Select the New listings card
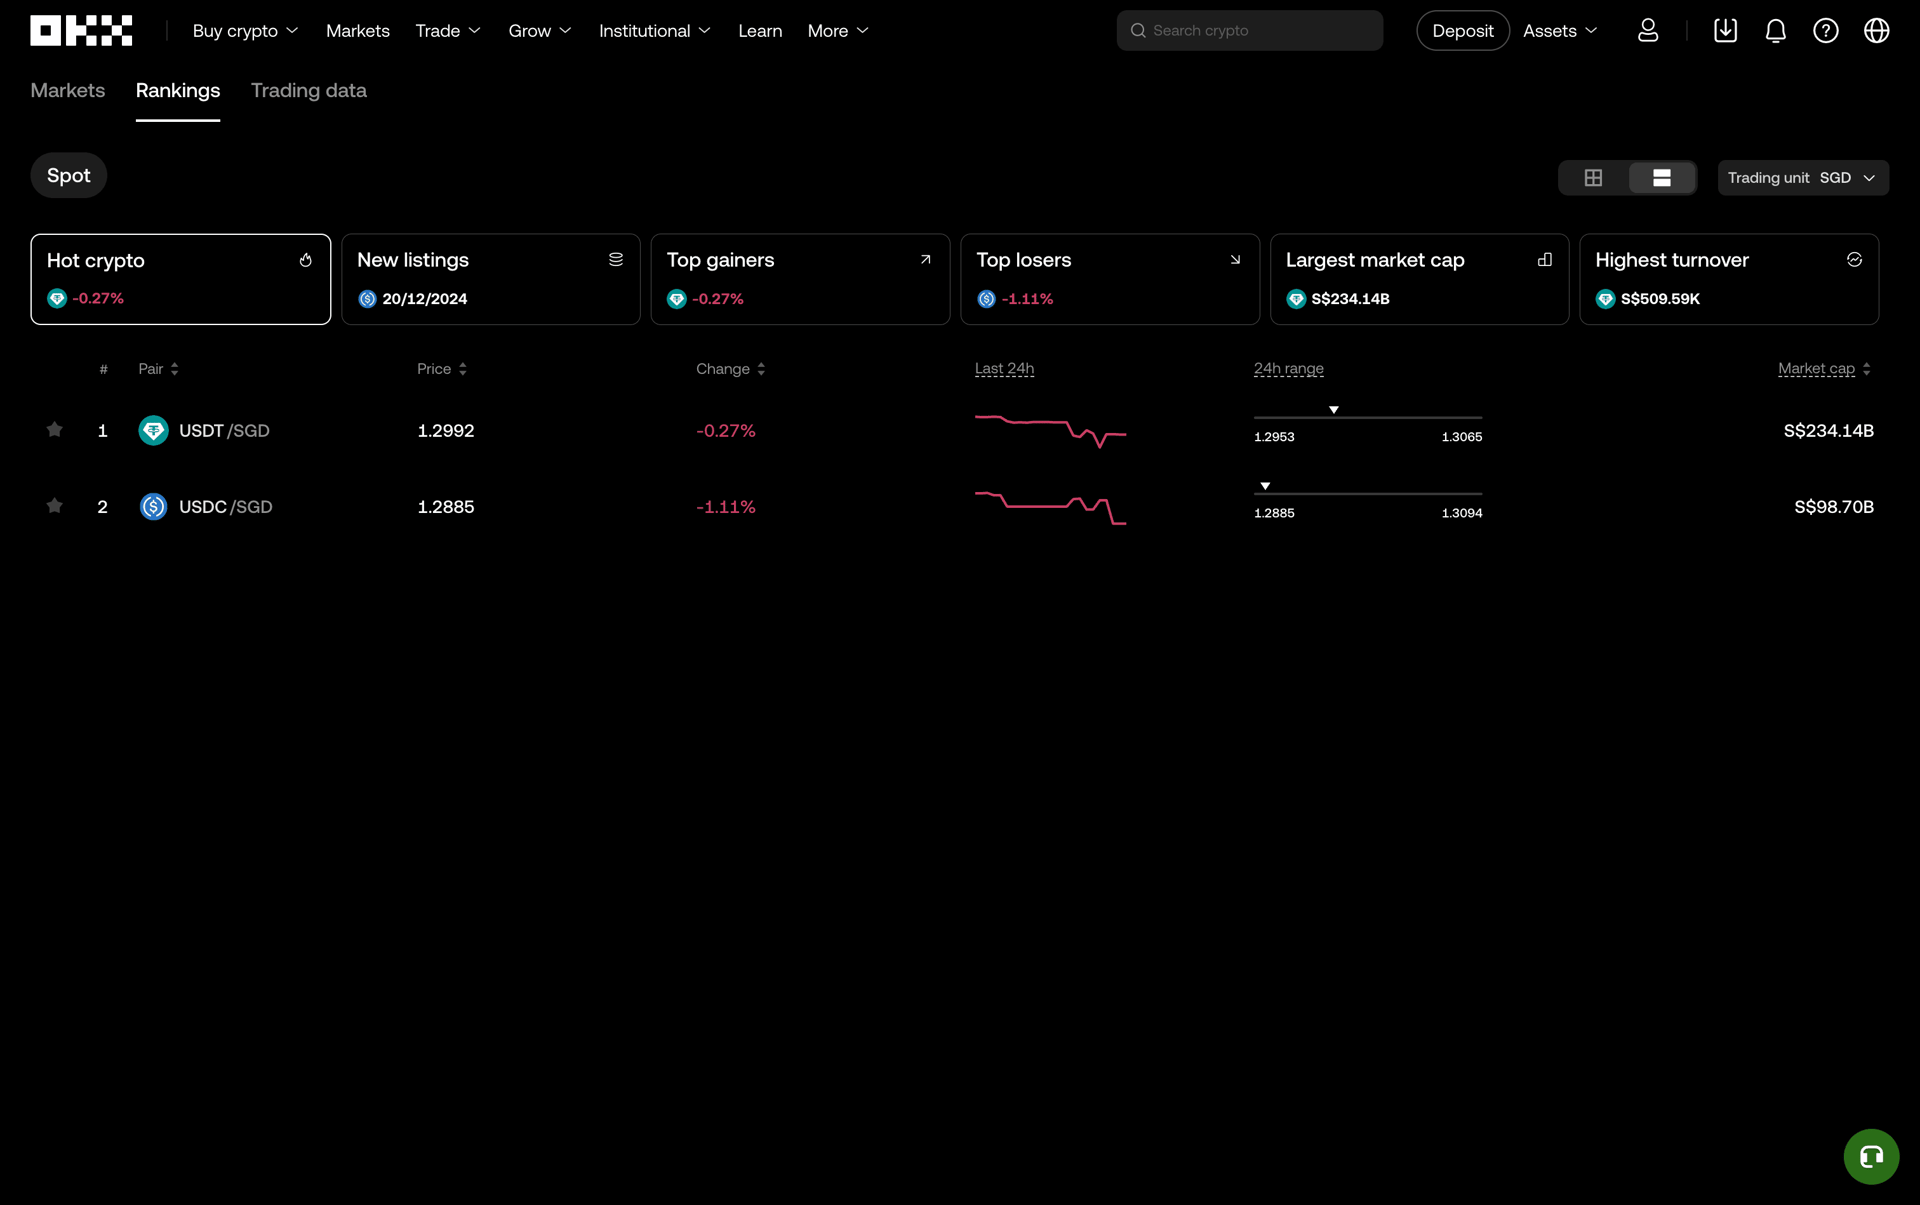1920x1205 pixels. pos(491,279)
